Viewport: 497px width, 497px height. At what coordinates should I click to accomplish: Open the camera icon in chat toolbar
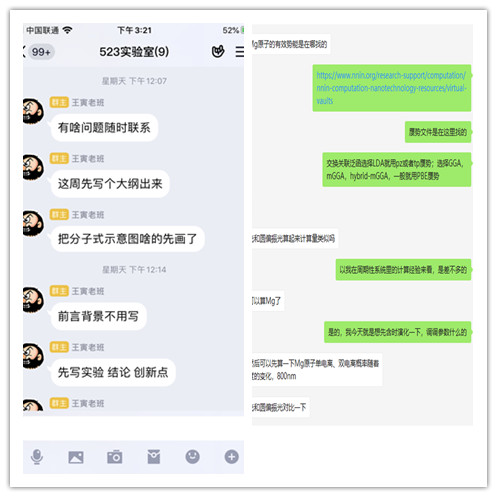pyautogui.click(x=115, y=457)
